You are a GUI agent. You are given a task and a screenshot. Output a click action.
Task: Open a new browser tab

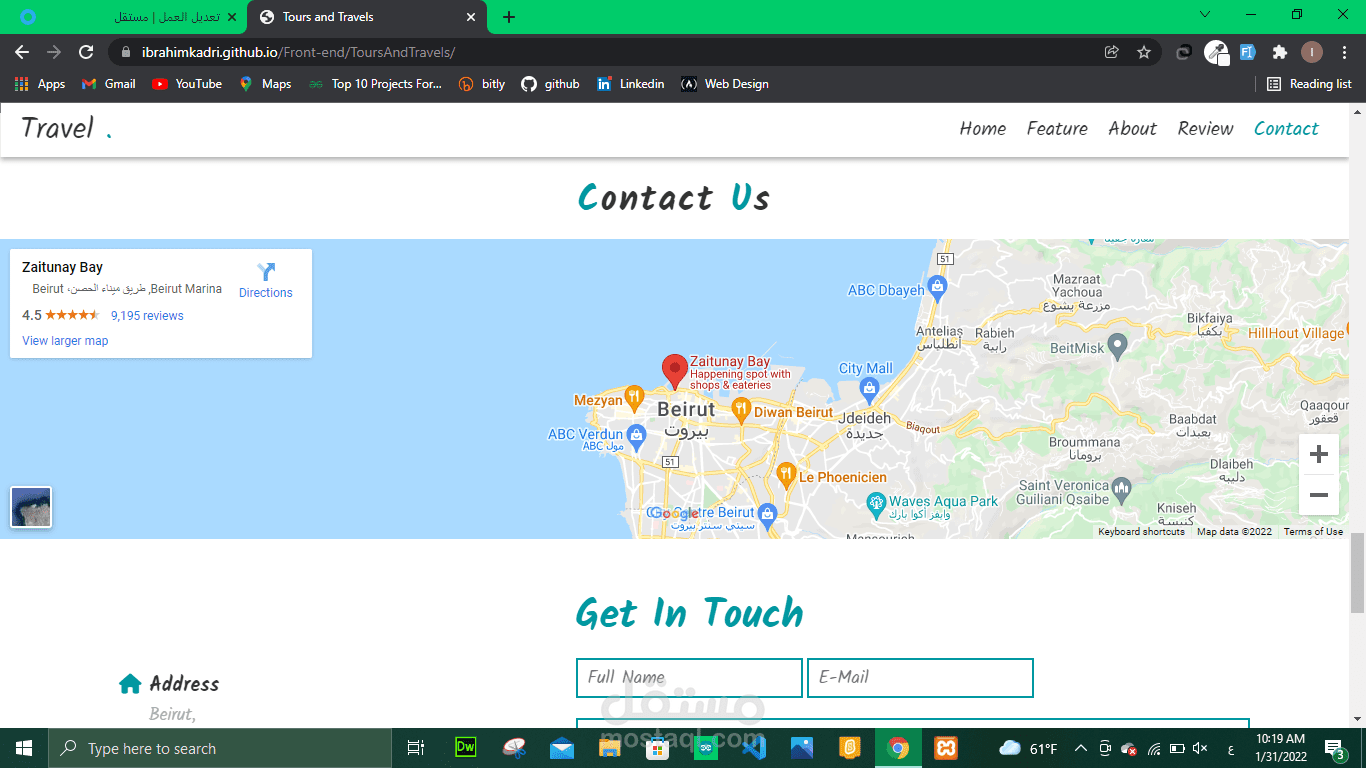(509, 17)
